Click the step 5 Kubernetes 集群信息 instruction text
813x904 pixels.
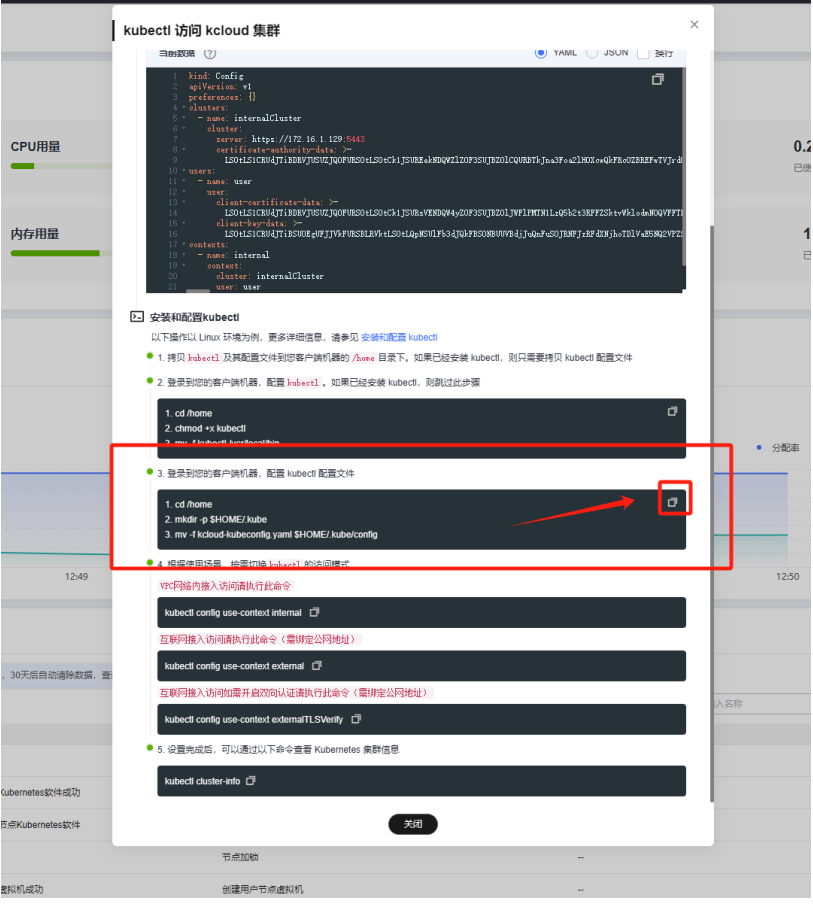click(x=278, y=750)
